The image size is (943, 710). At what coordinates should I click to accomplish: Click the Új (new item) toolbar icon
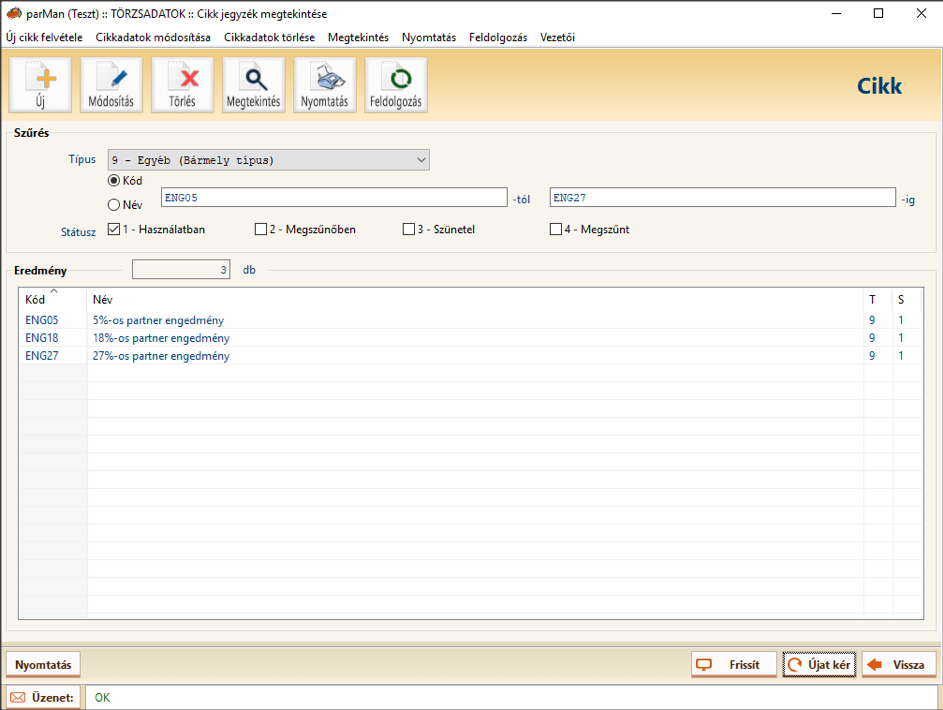pos(40,85)
